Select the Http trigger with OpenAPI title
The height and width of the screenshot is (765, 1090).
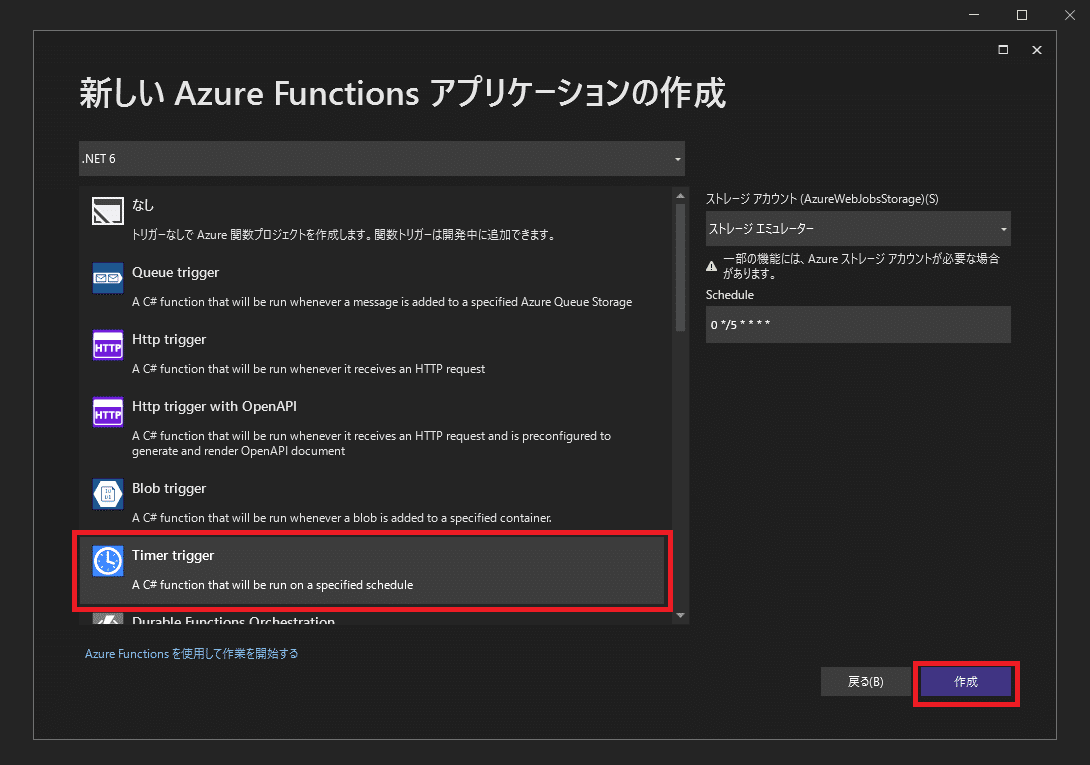[214, 406]
